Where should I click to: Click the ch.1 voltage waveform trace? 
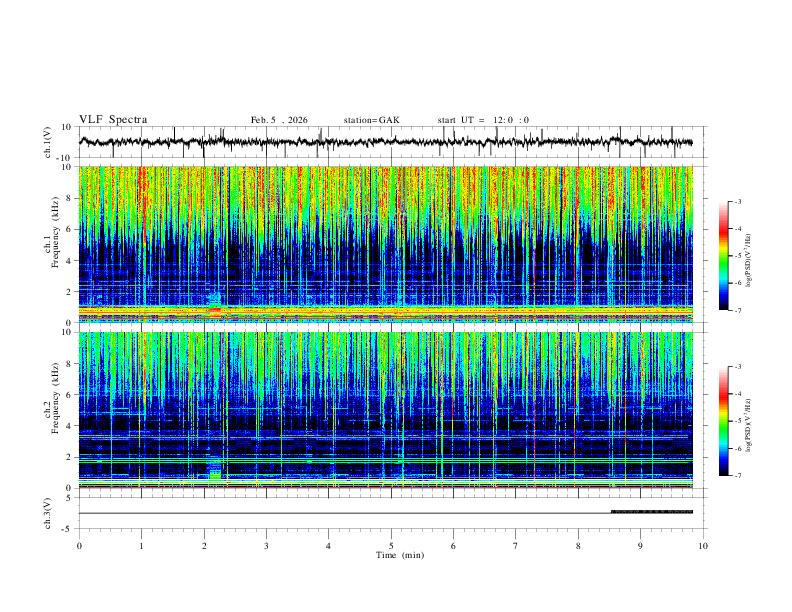(x=386, y=142)
